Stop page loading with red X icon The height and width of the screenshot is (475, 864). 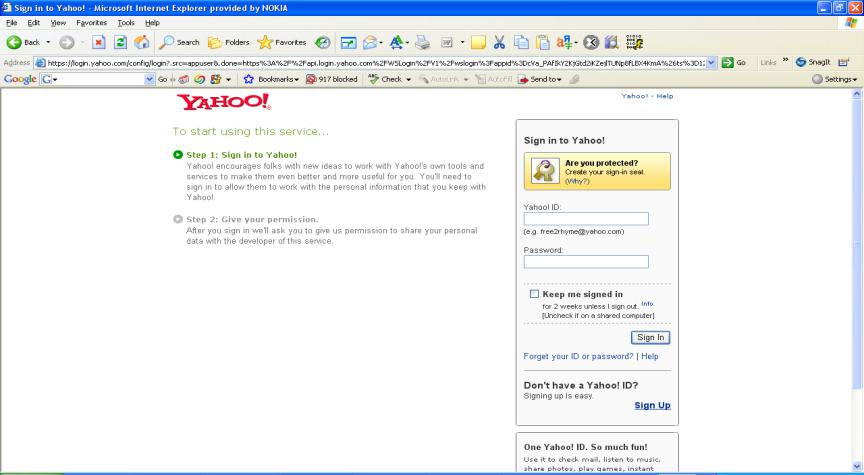coord(99,42)
